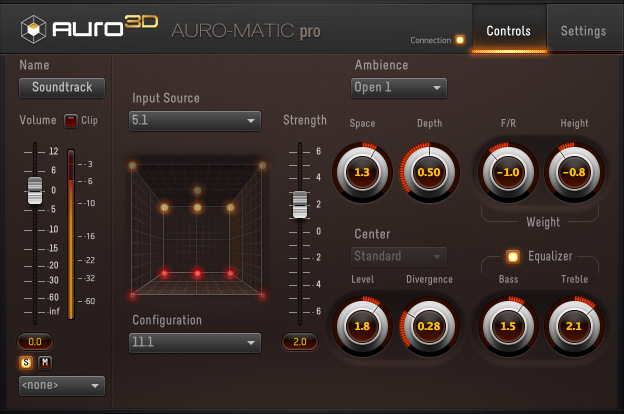Click the upper center front speaker dot

click(x=197, y=207)
